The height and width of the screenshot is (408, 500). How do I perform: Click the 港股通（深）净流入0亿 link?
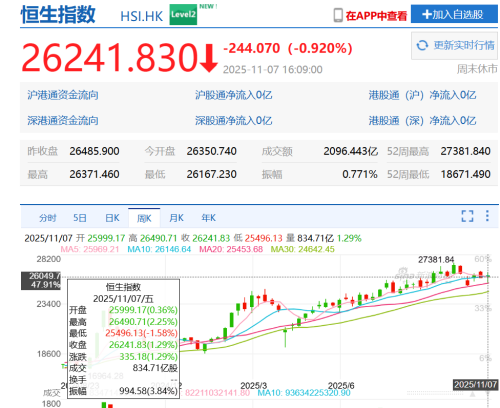(422, 120)
